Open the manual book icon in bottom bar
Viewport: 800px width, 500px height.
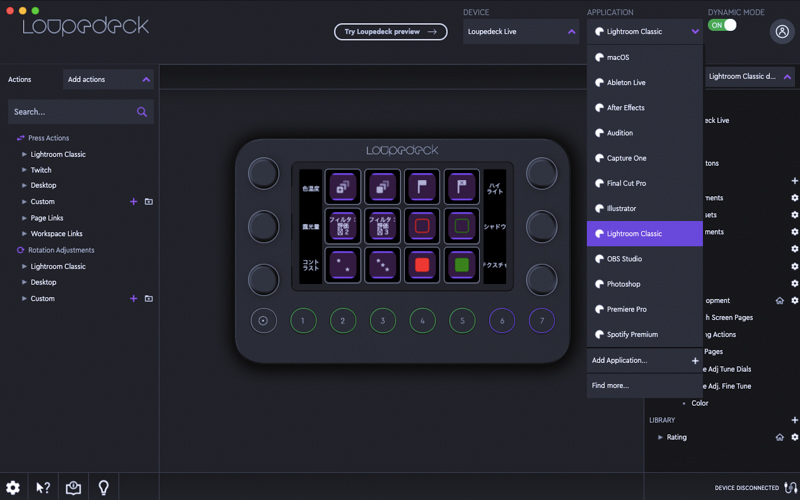click(73, 488)
